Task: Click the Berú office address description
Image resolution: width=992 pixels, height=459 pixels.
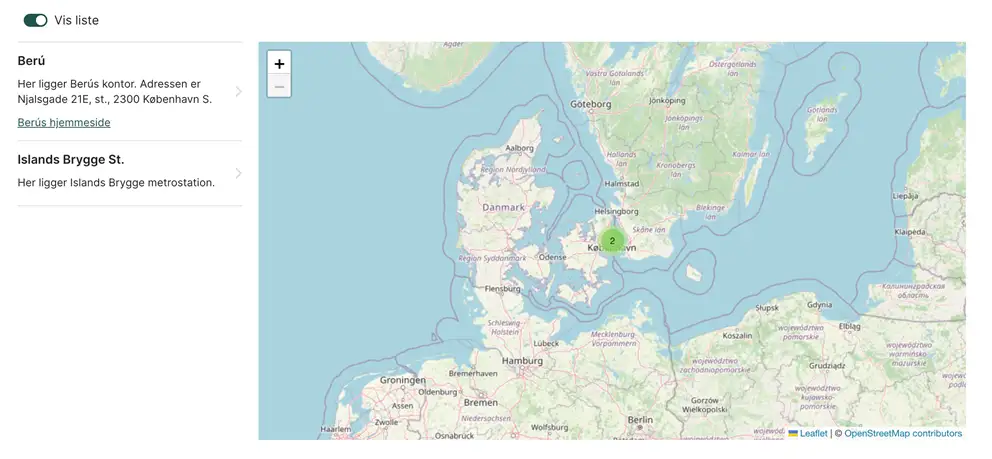Action: [115, 92]
